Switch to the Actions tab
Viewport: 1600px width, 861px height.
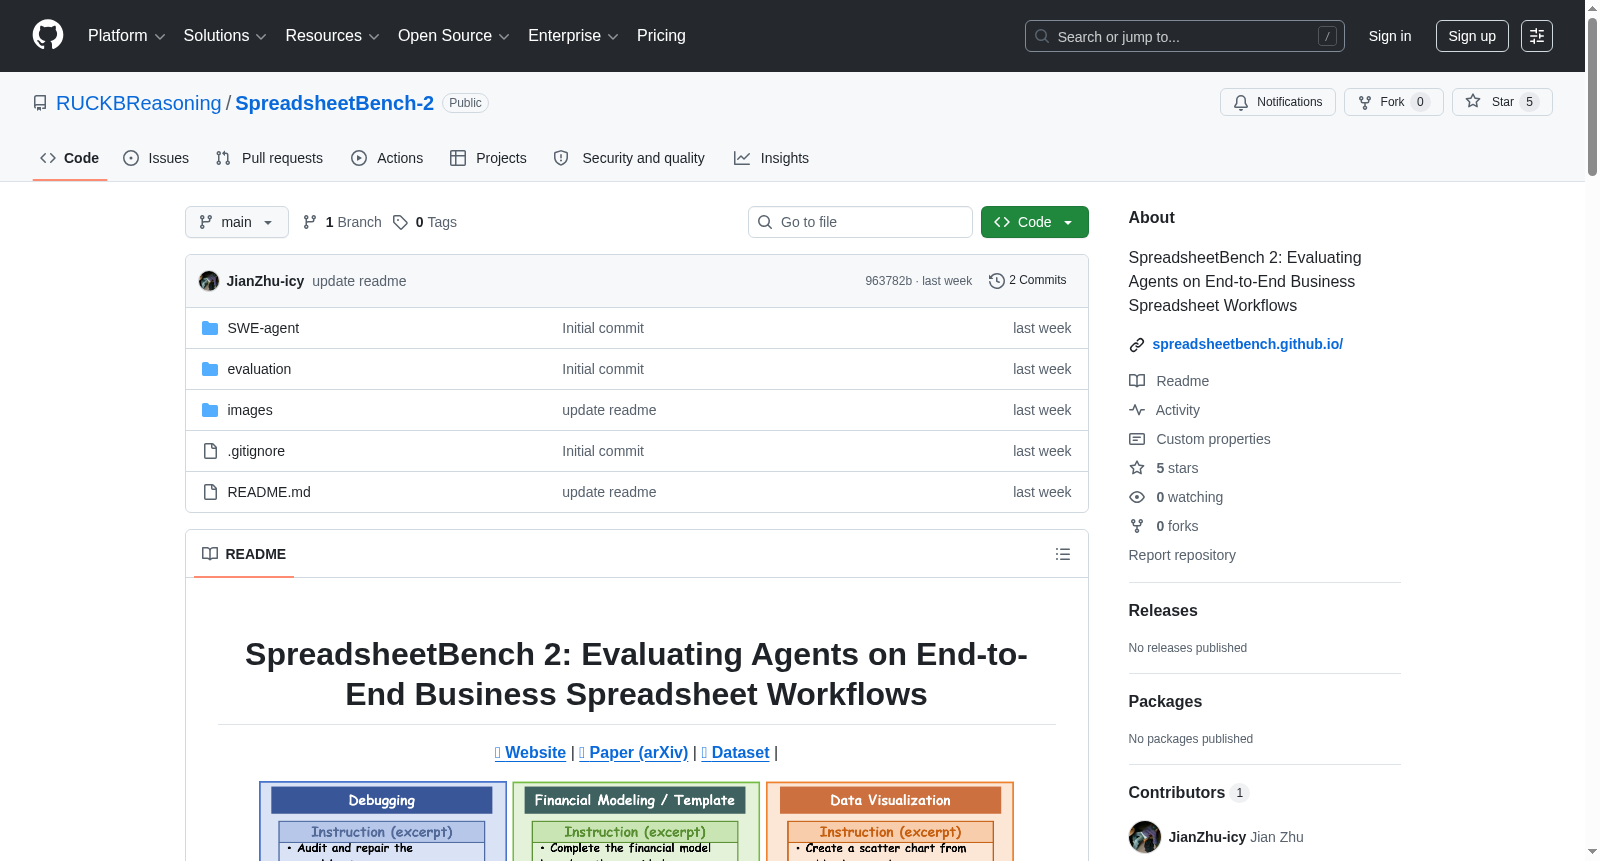coord(387,158)
